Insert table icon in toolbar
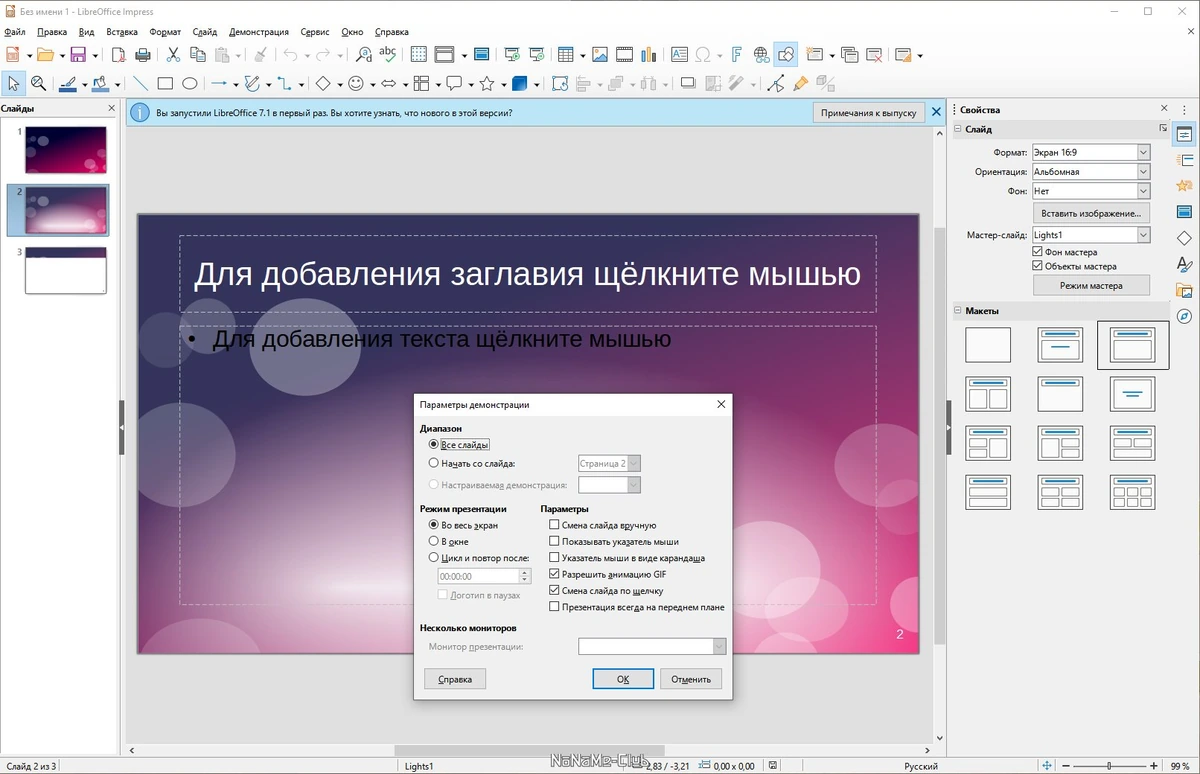This screenshot has width=1200, height=774. tap(566, 55)
